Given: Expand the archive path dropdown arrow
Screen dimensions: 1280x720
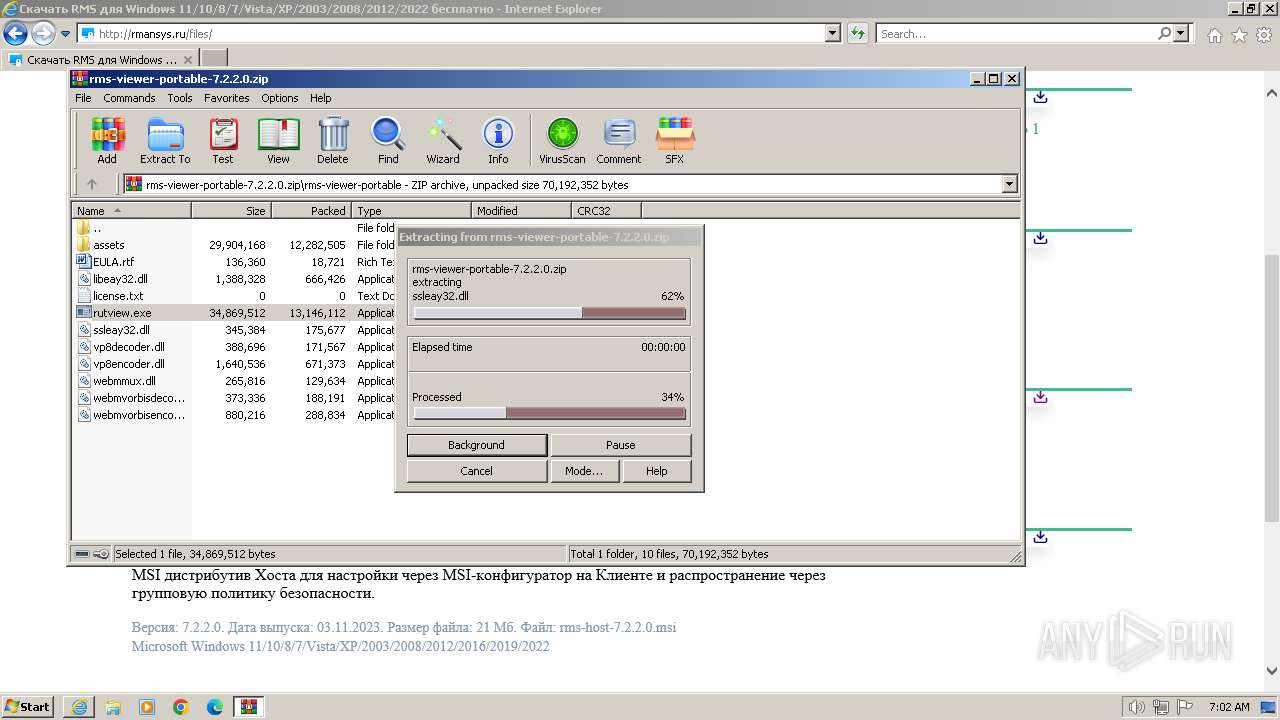Looking at the screenshot, I should 1009,184.
